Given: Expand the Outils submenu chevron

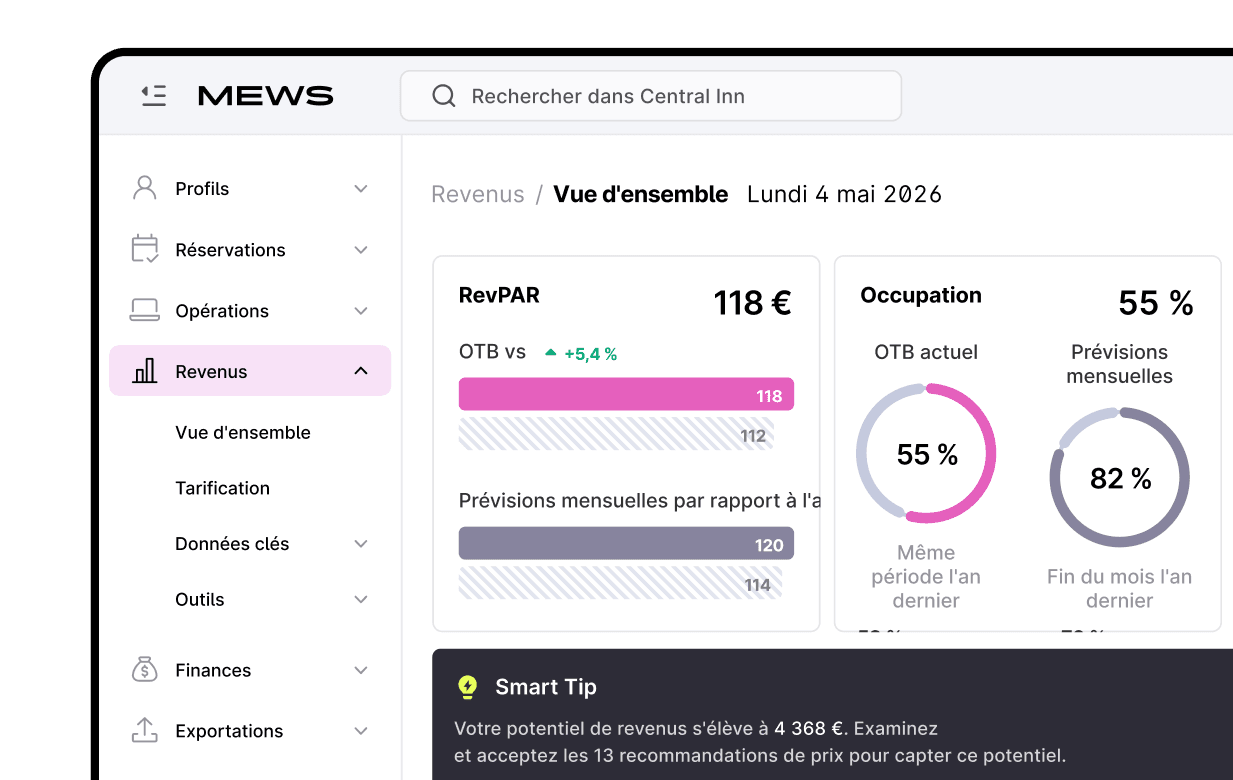Looking at the screenshot, I should pos(361,600).
